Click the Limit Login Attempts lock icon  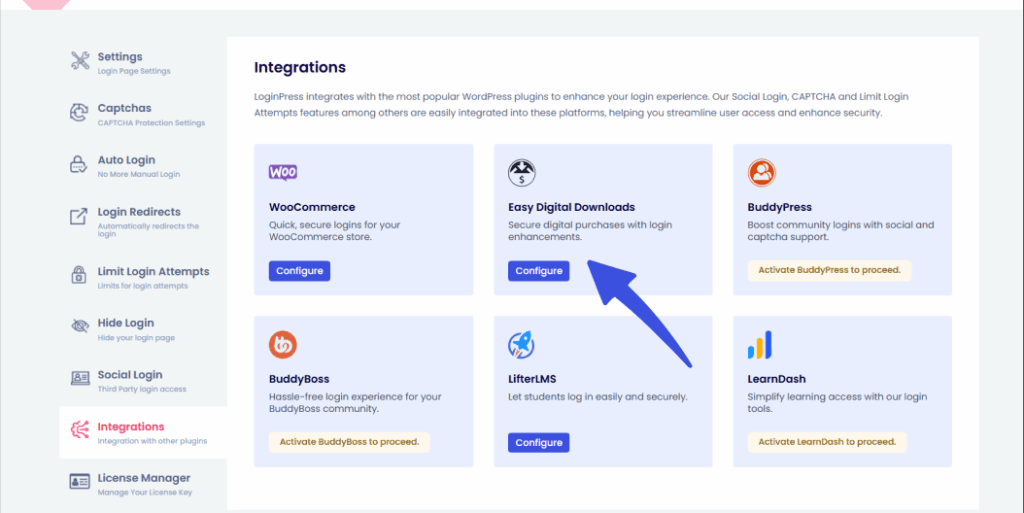[x=78, y=275]
